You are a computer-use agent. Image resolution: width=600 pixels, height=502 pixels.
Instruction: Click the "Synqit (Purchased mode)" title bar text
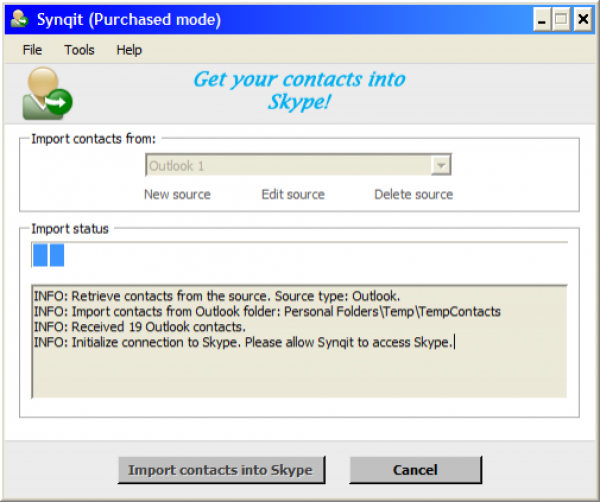click(x=129, y=20)
